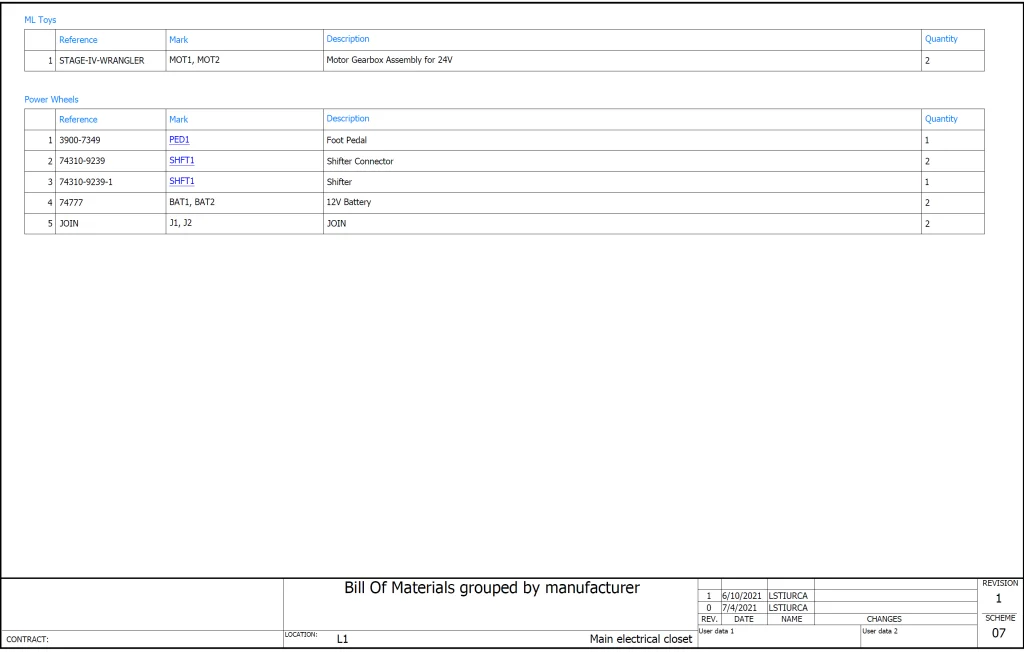1024x652 pixels.
Task: Click the 12V Battery description cell
Action: [349, 203]
